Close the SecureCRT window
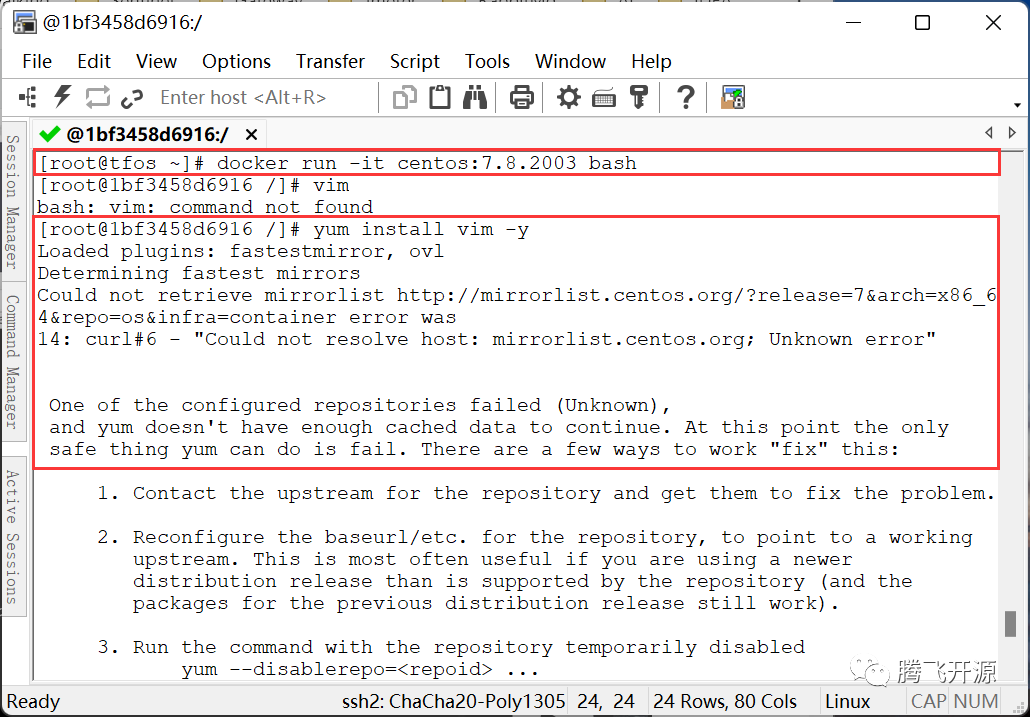Image resolution: width=1030 pixels, height=717 pixels. click(993, 22)
